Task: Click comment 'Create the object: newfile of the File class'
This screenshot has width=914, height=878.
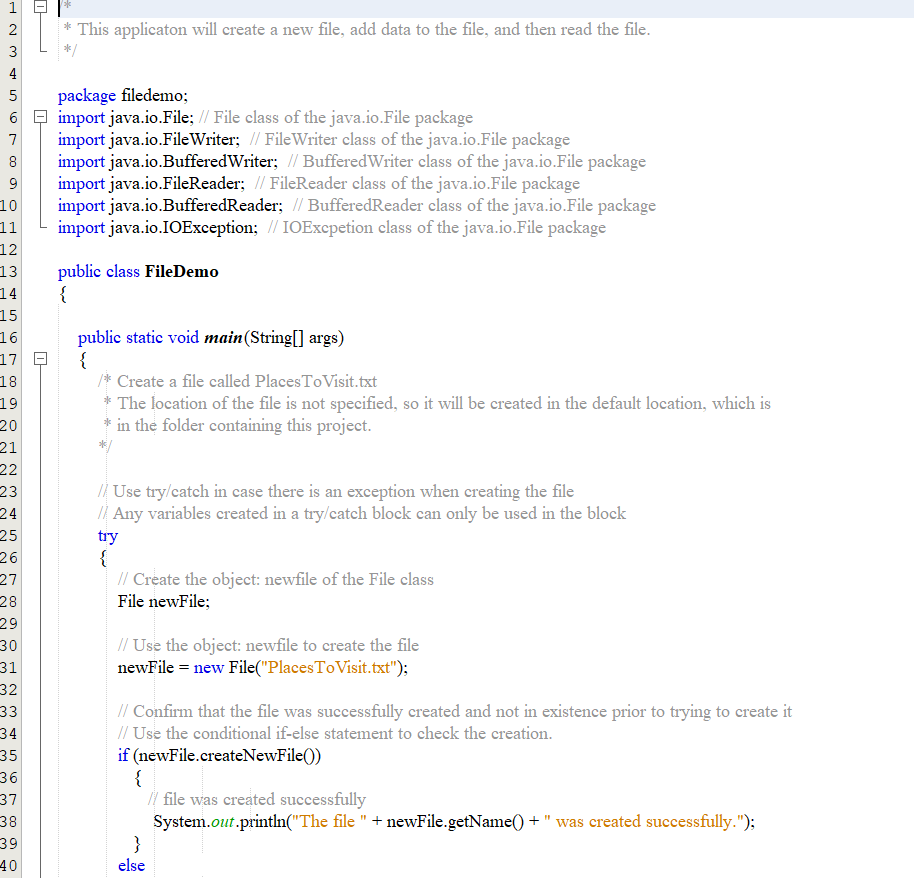Action: click(283, 580)
